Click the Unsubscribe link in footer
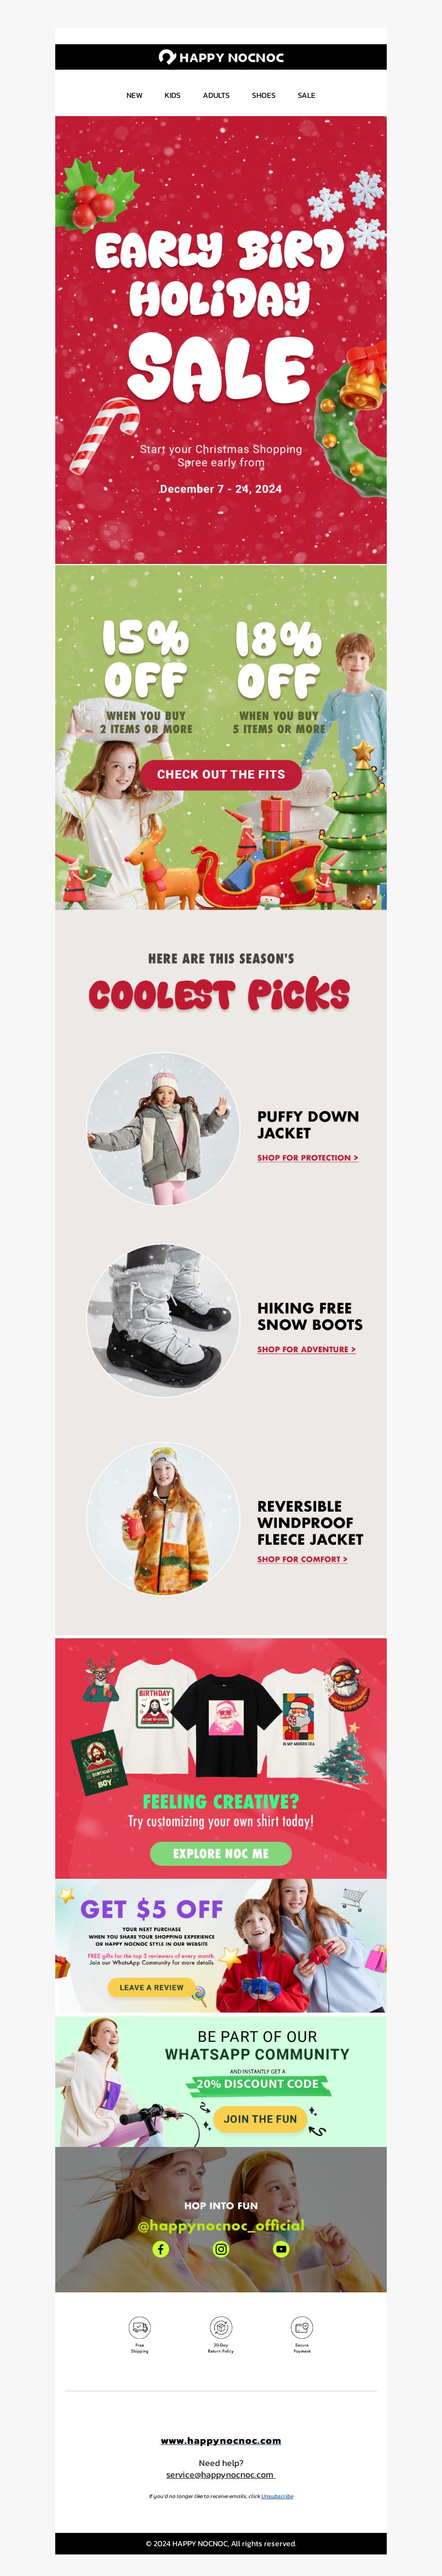 [x=277, y=2495]
